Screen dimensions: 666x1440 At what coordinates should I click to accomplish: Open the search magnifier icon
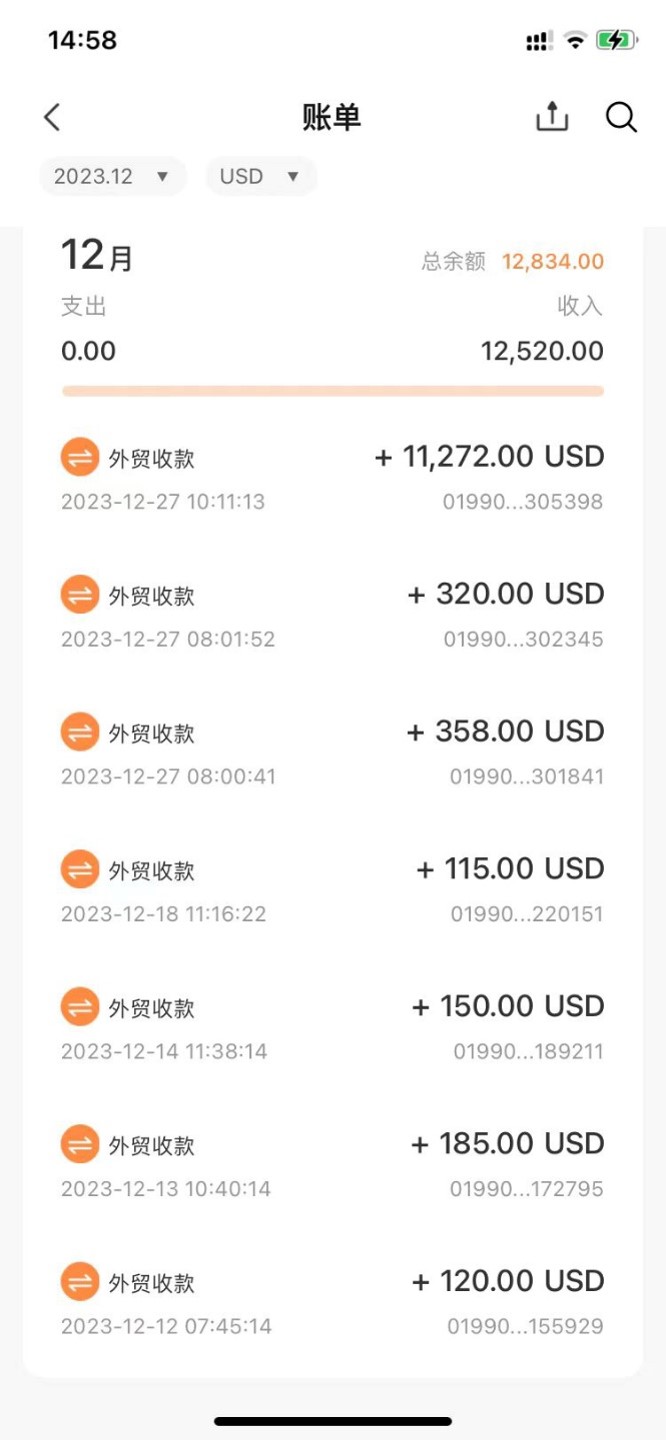tap(621, 118)
